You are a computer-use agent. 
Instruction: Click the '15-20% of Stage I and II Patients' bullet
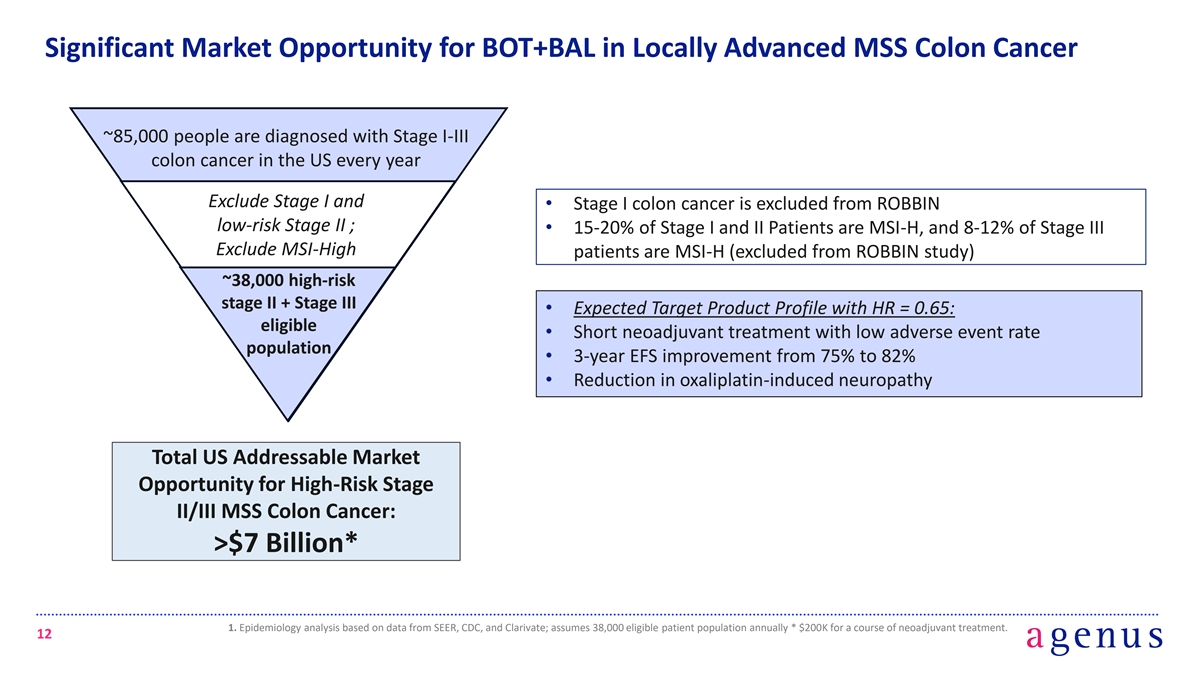(839, 240)
